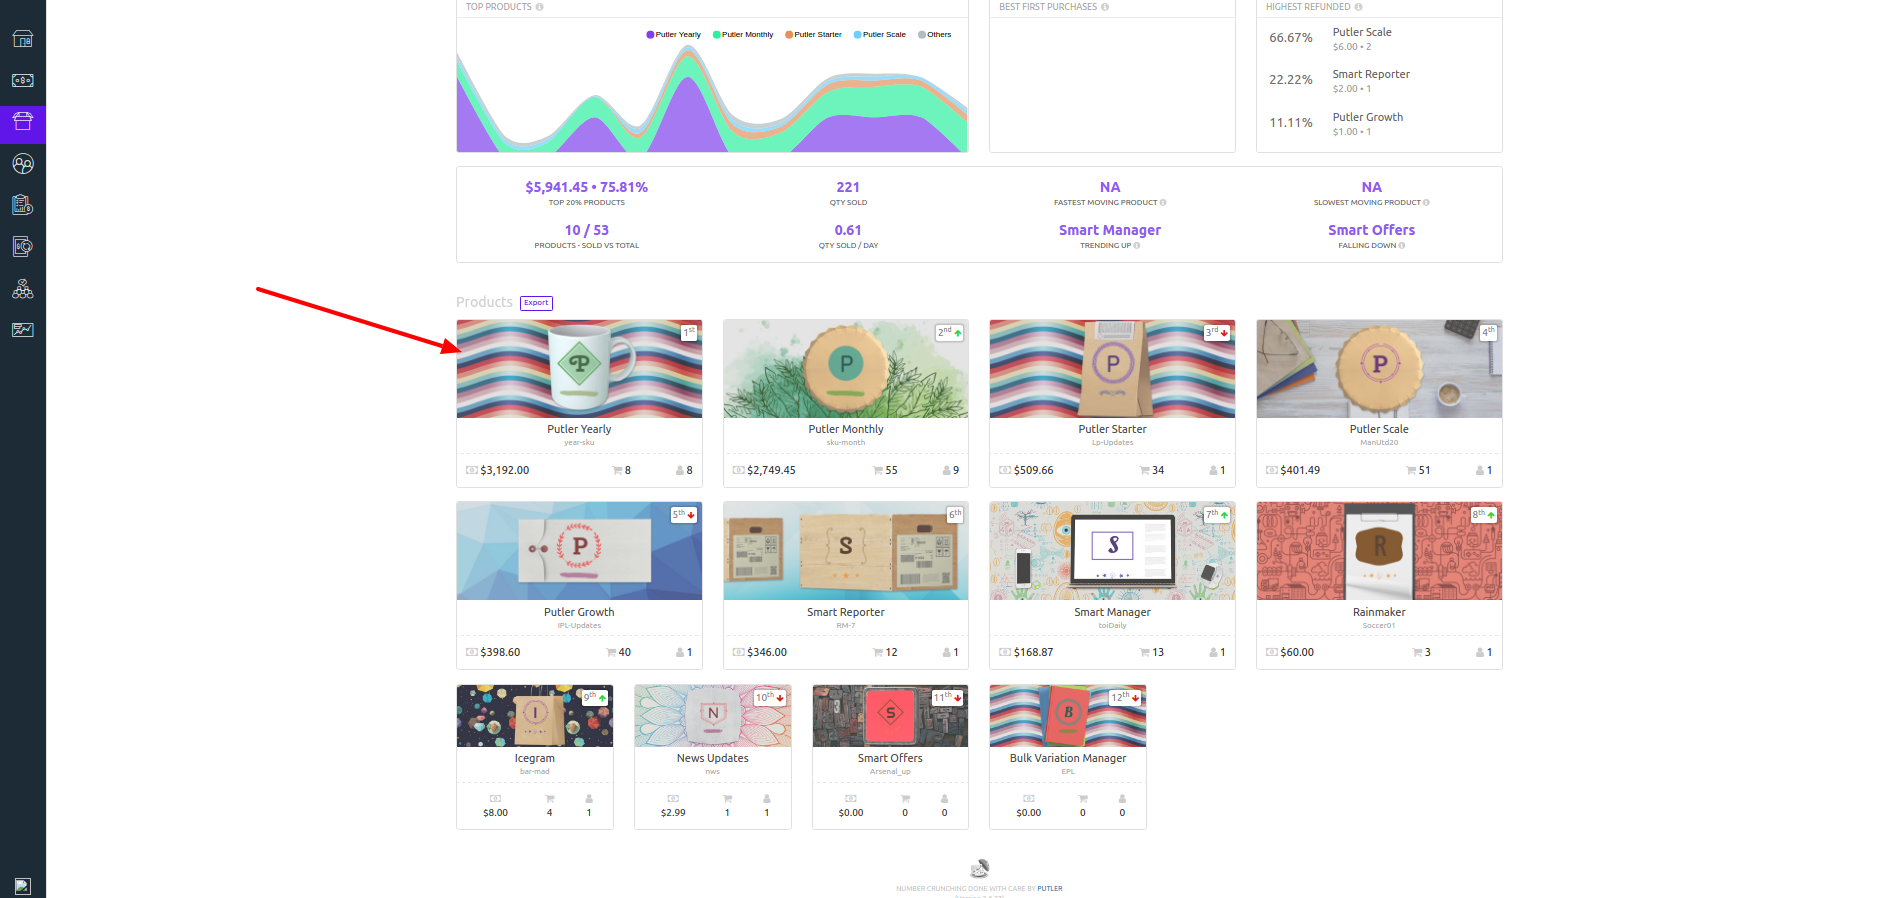
Task: Click info icon next to Fastest Moving Product
Action: click(1163, 203)
